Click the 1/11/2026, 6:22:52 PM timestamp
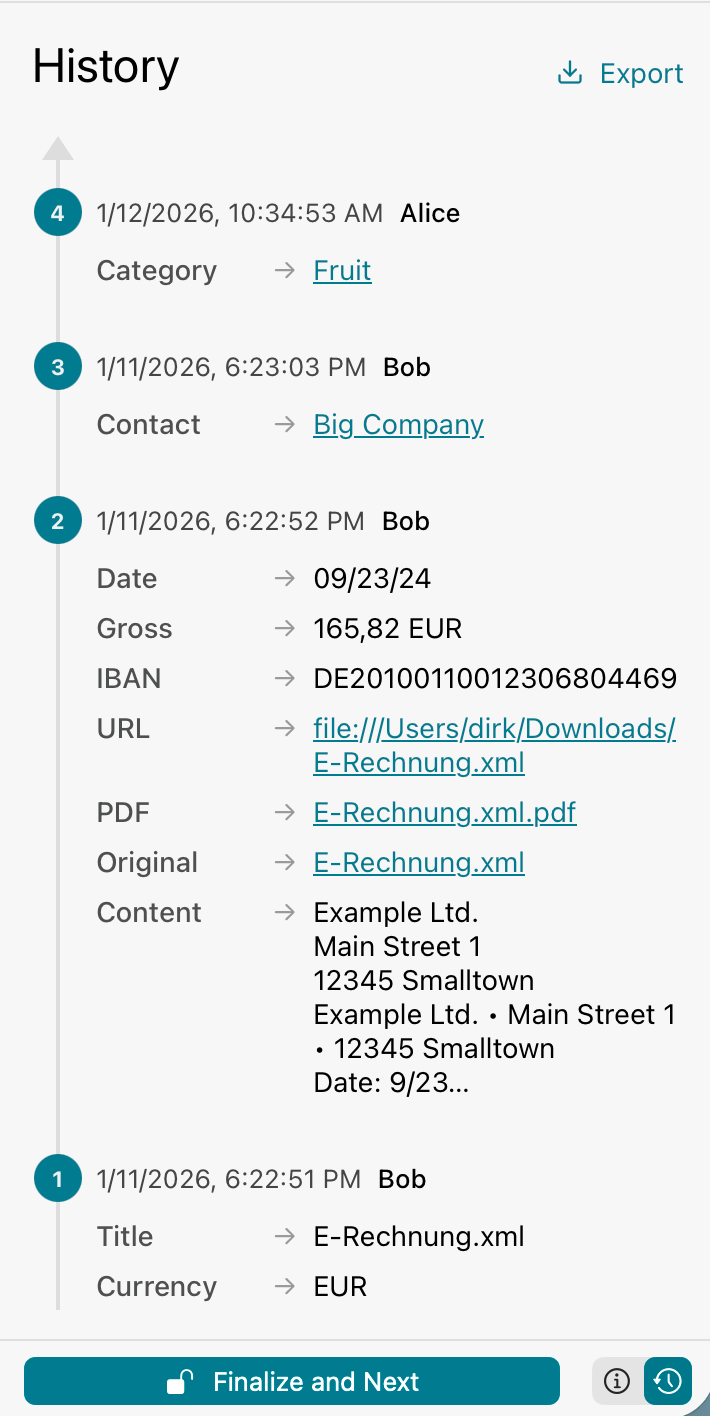This screenshot has width=710, height=1416. (231, 521)
